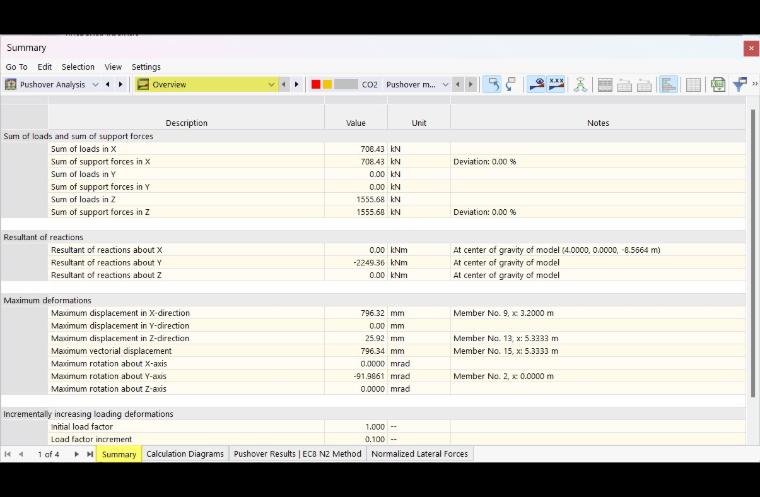Click value -2249.36 for reactions about Y
The width and height of the screenshot is (760, 497).
coord(369,262)
